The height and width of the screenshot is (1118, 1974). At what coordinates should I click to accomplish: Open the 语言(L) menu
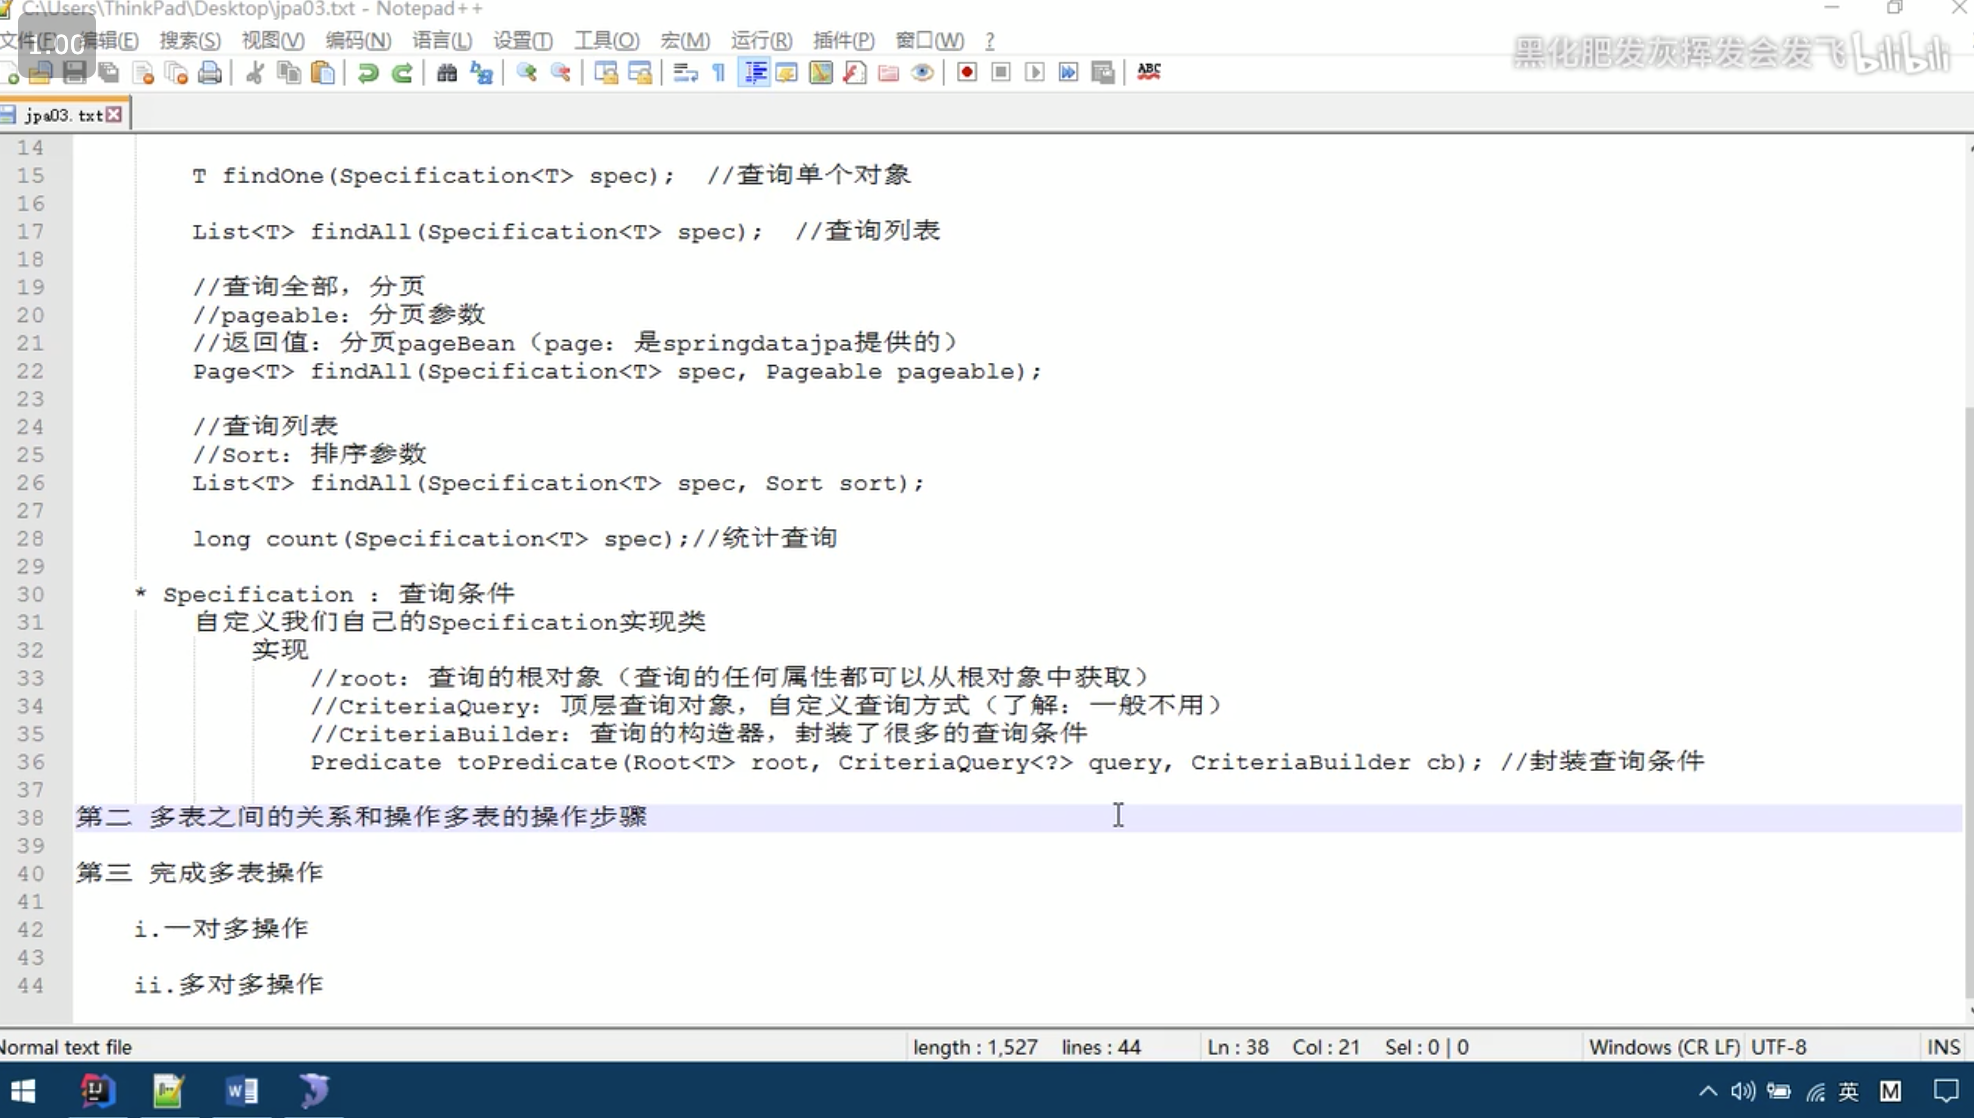(x=442, y=40)
